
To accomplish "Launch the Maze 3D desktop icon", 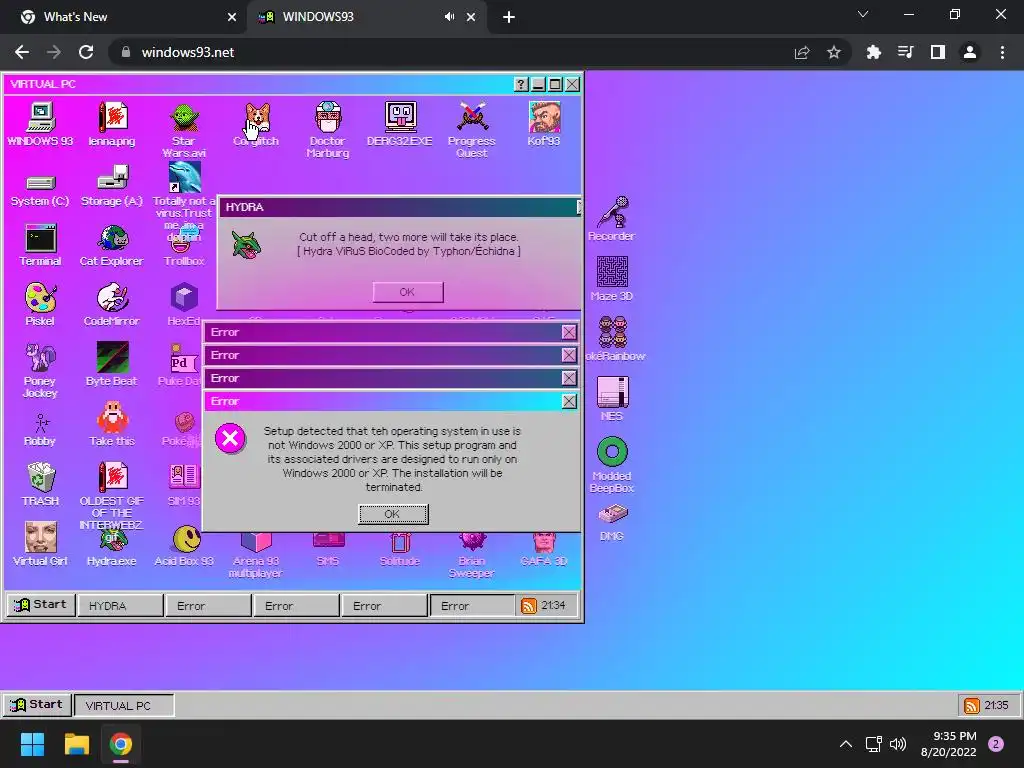I will [x=613, y=272].
